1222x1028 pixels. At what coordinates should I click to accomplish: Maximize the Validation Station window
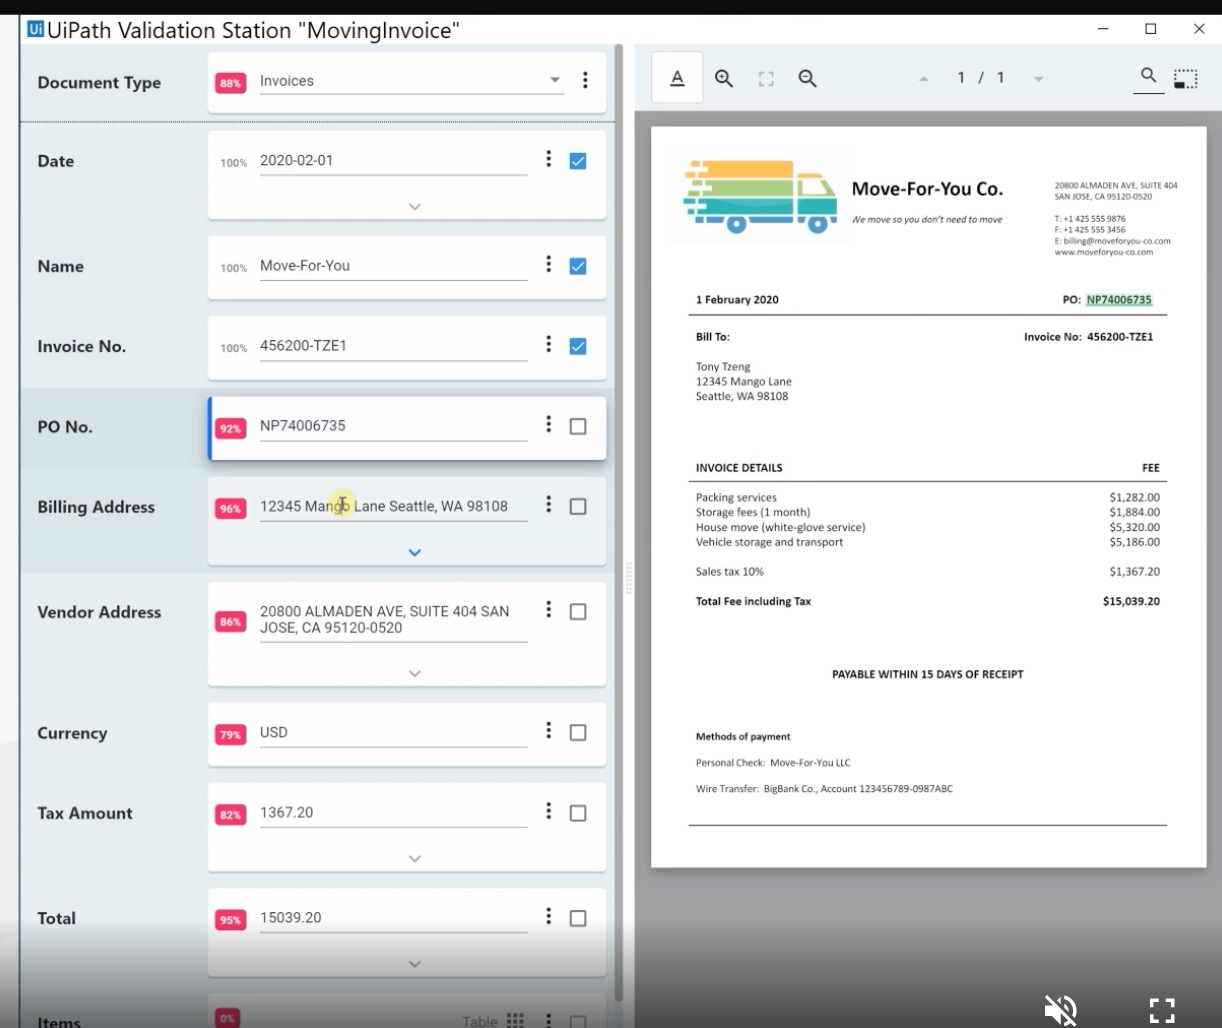coord(1150,29)
